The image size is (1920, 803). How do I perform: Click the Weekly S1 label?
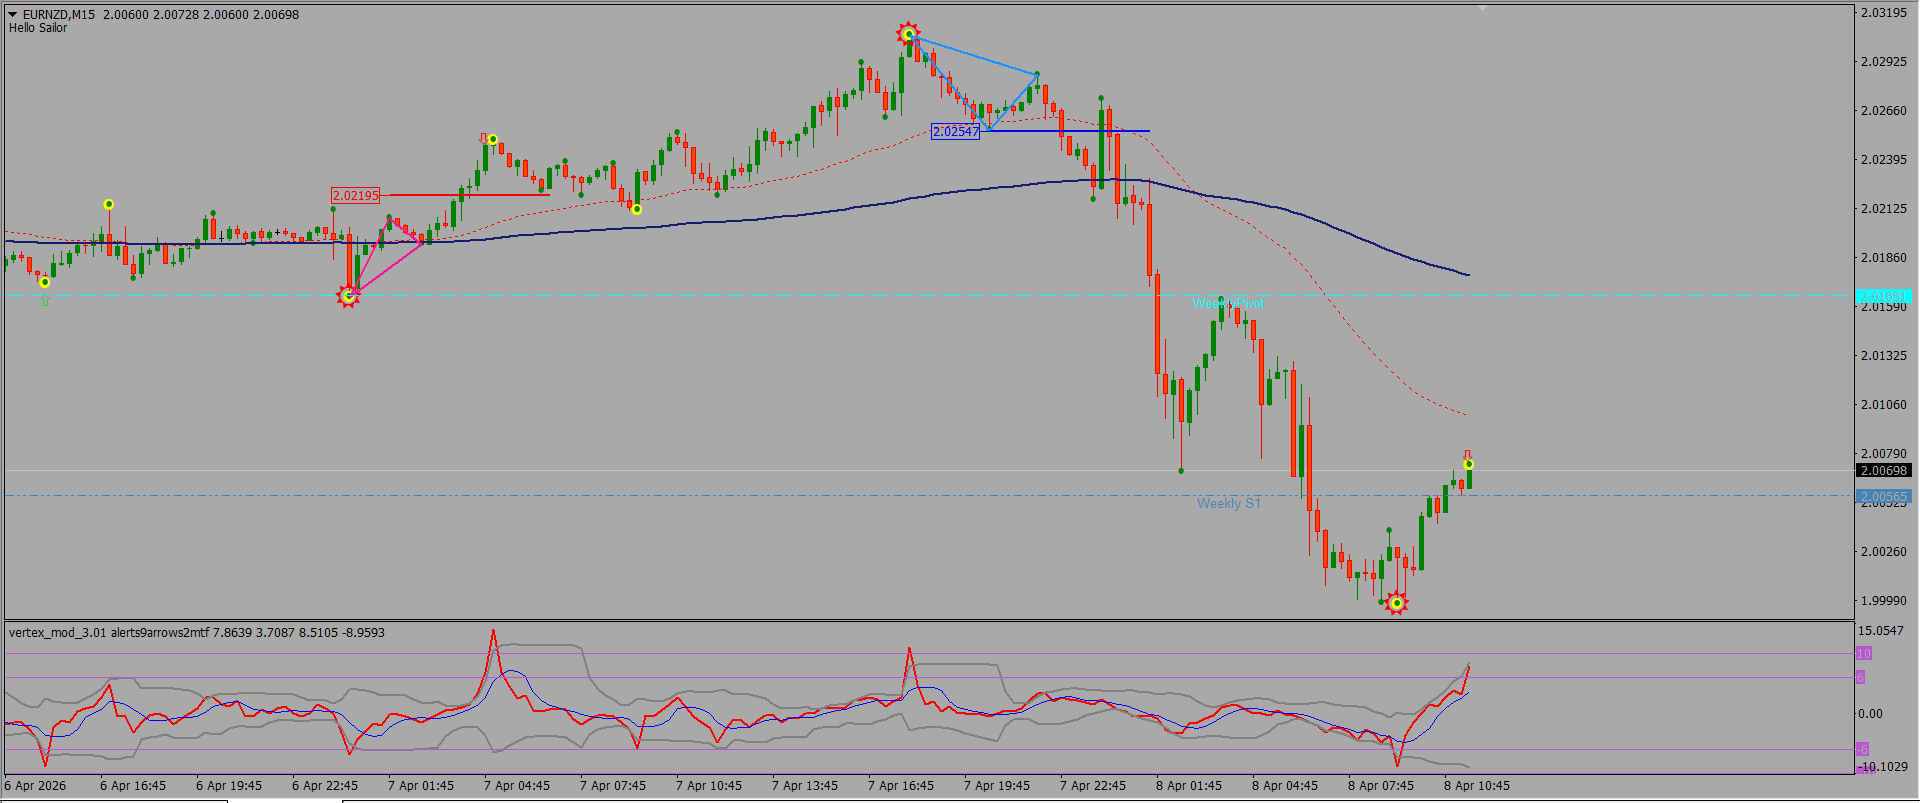point(1229,503)
